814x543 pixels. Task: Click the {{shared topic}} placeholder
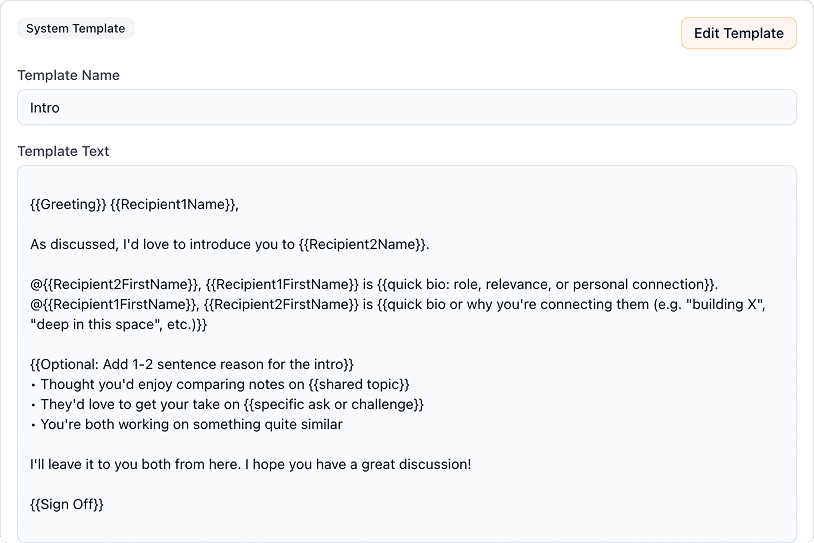click(351, 384)
